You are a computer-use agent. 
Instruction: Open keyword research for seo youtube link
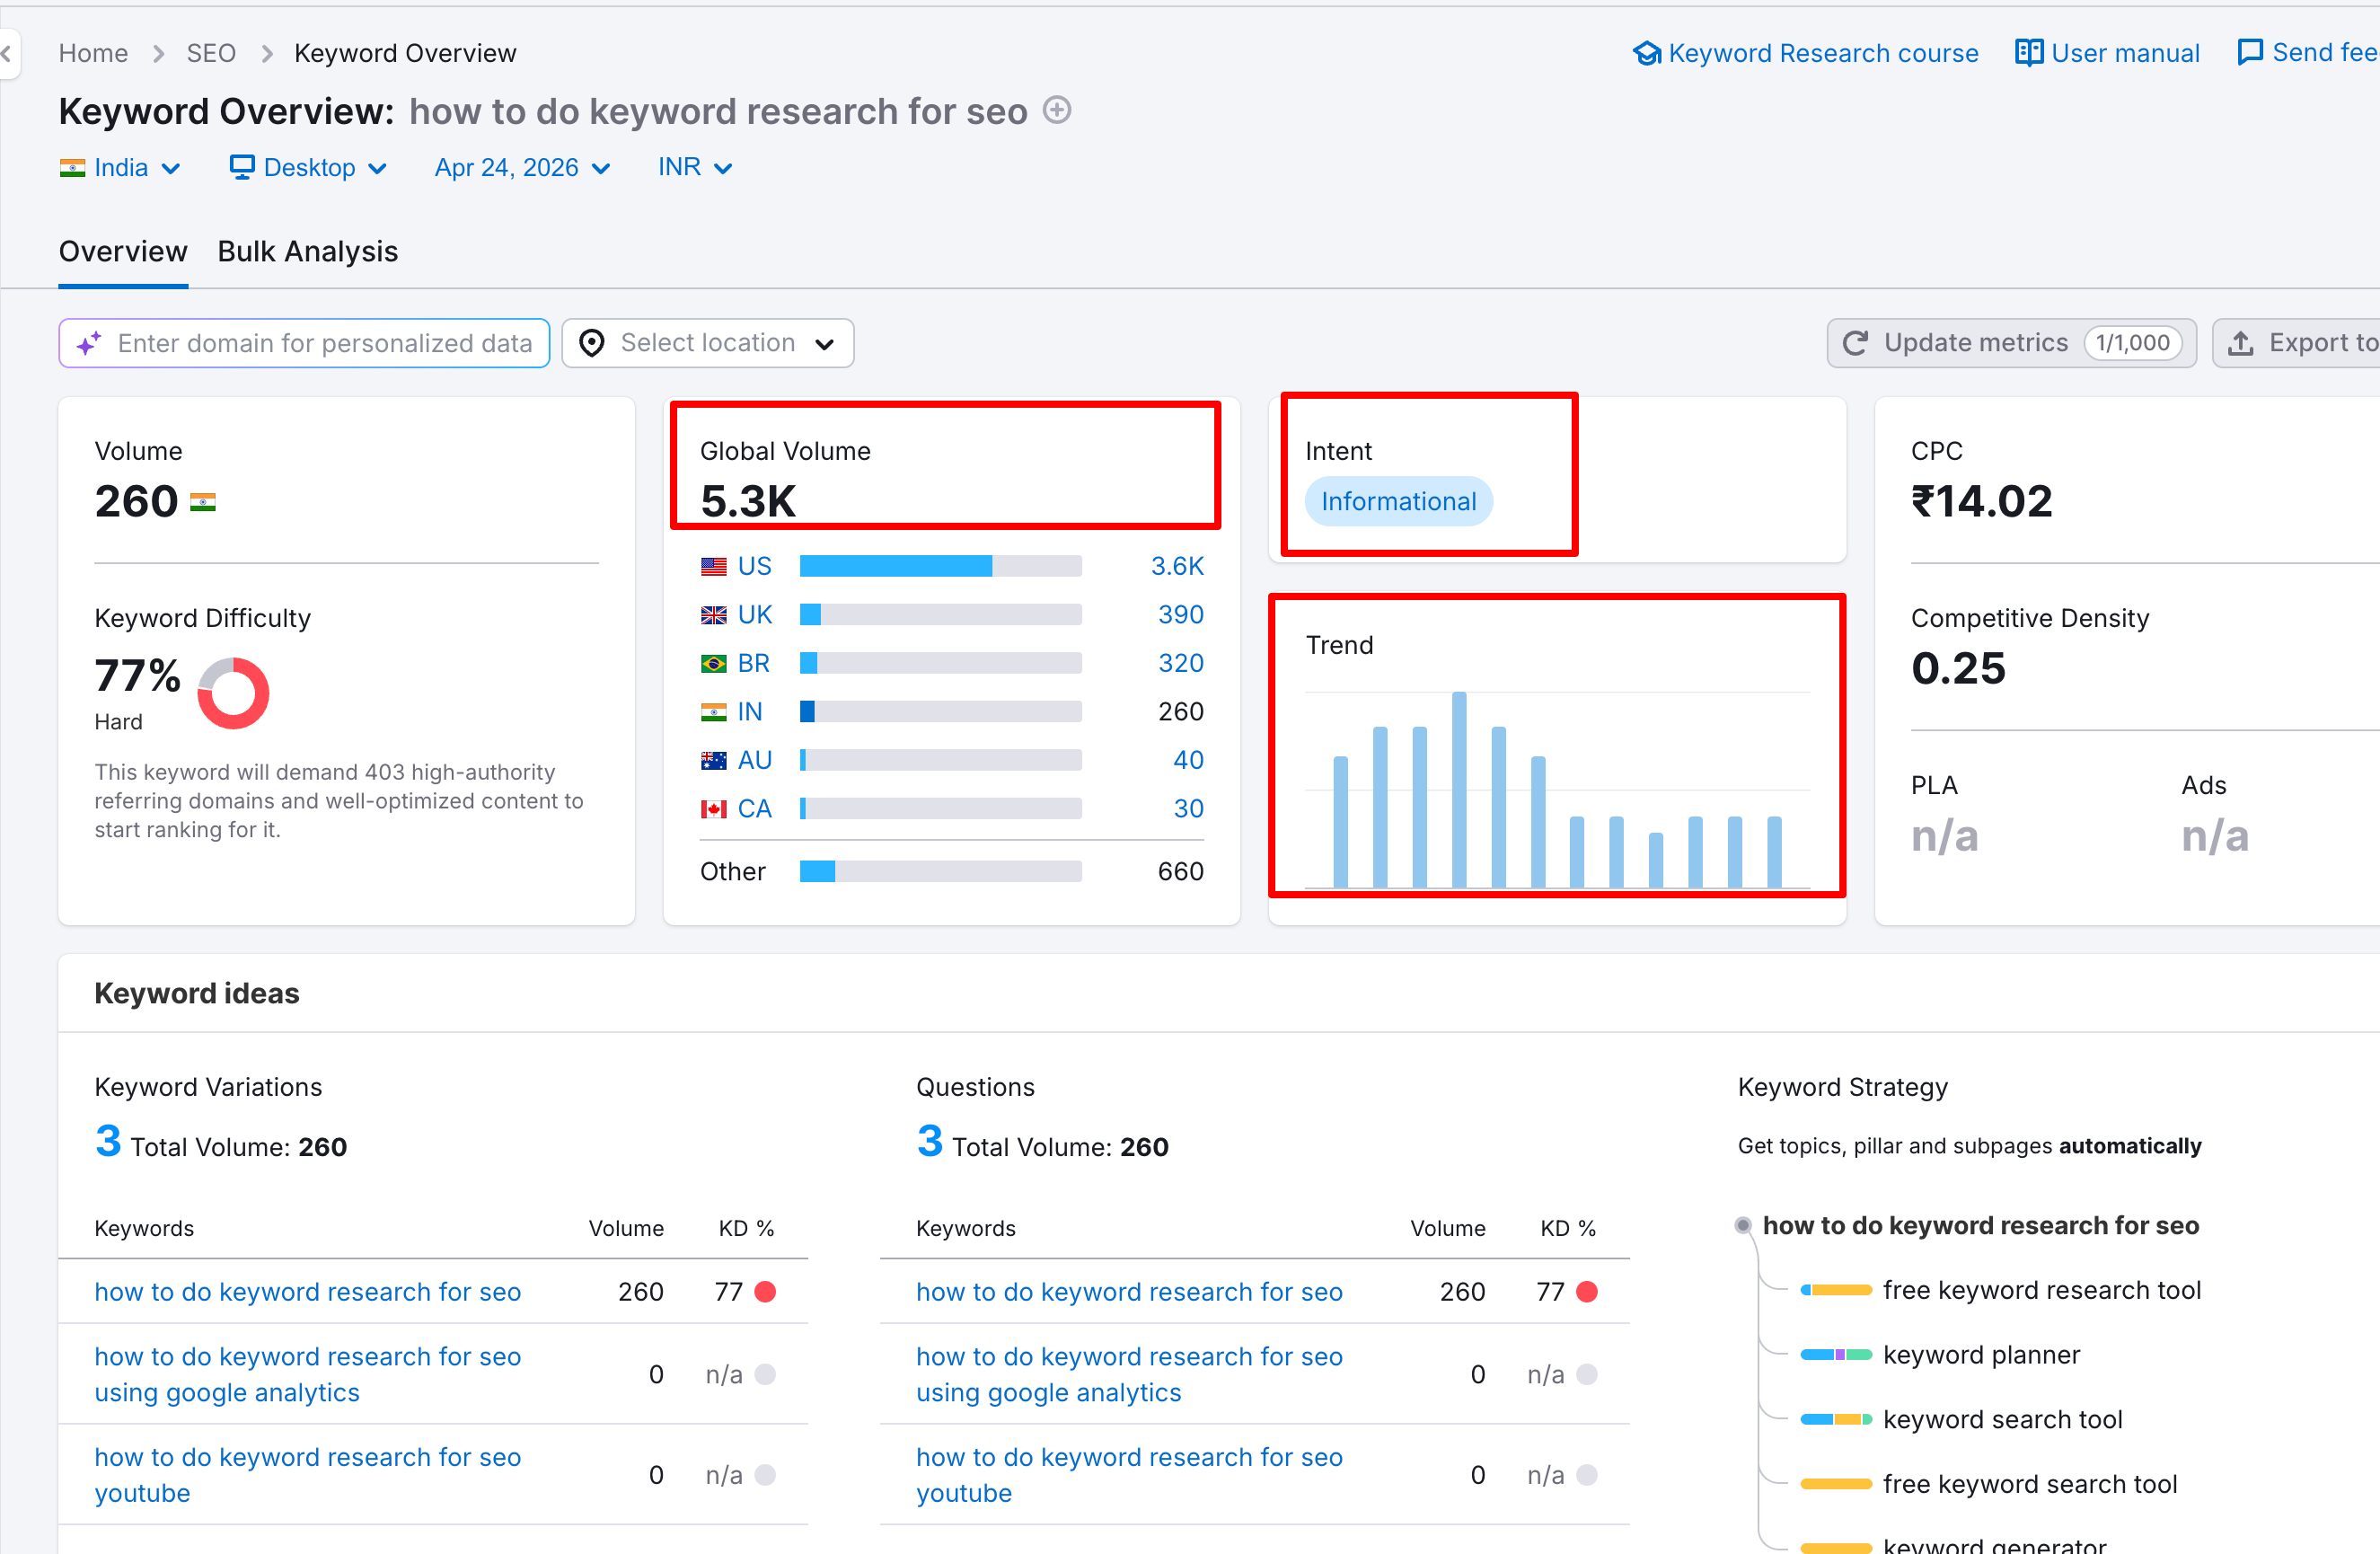click(x=307, y=1474)
